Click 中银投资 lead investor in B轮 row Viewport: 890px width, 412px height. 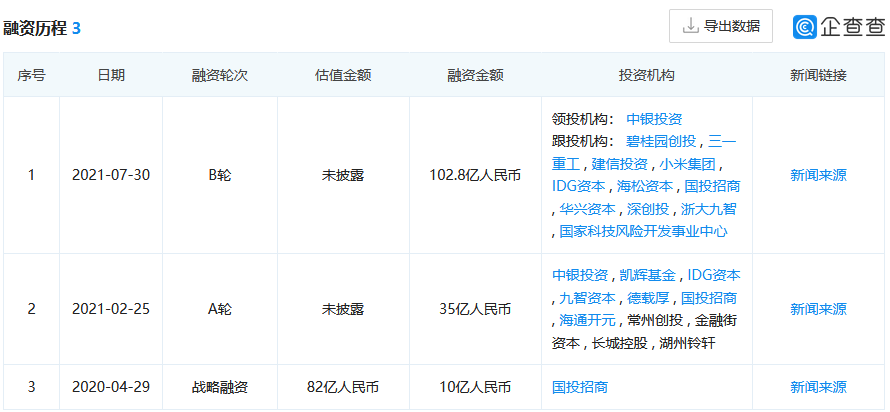(x=654, y=119)
